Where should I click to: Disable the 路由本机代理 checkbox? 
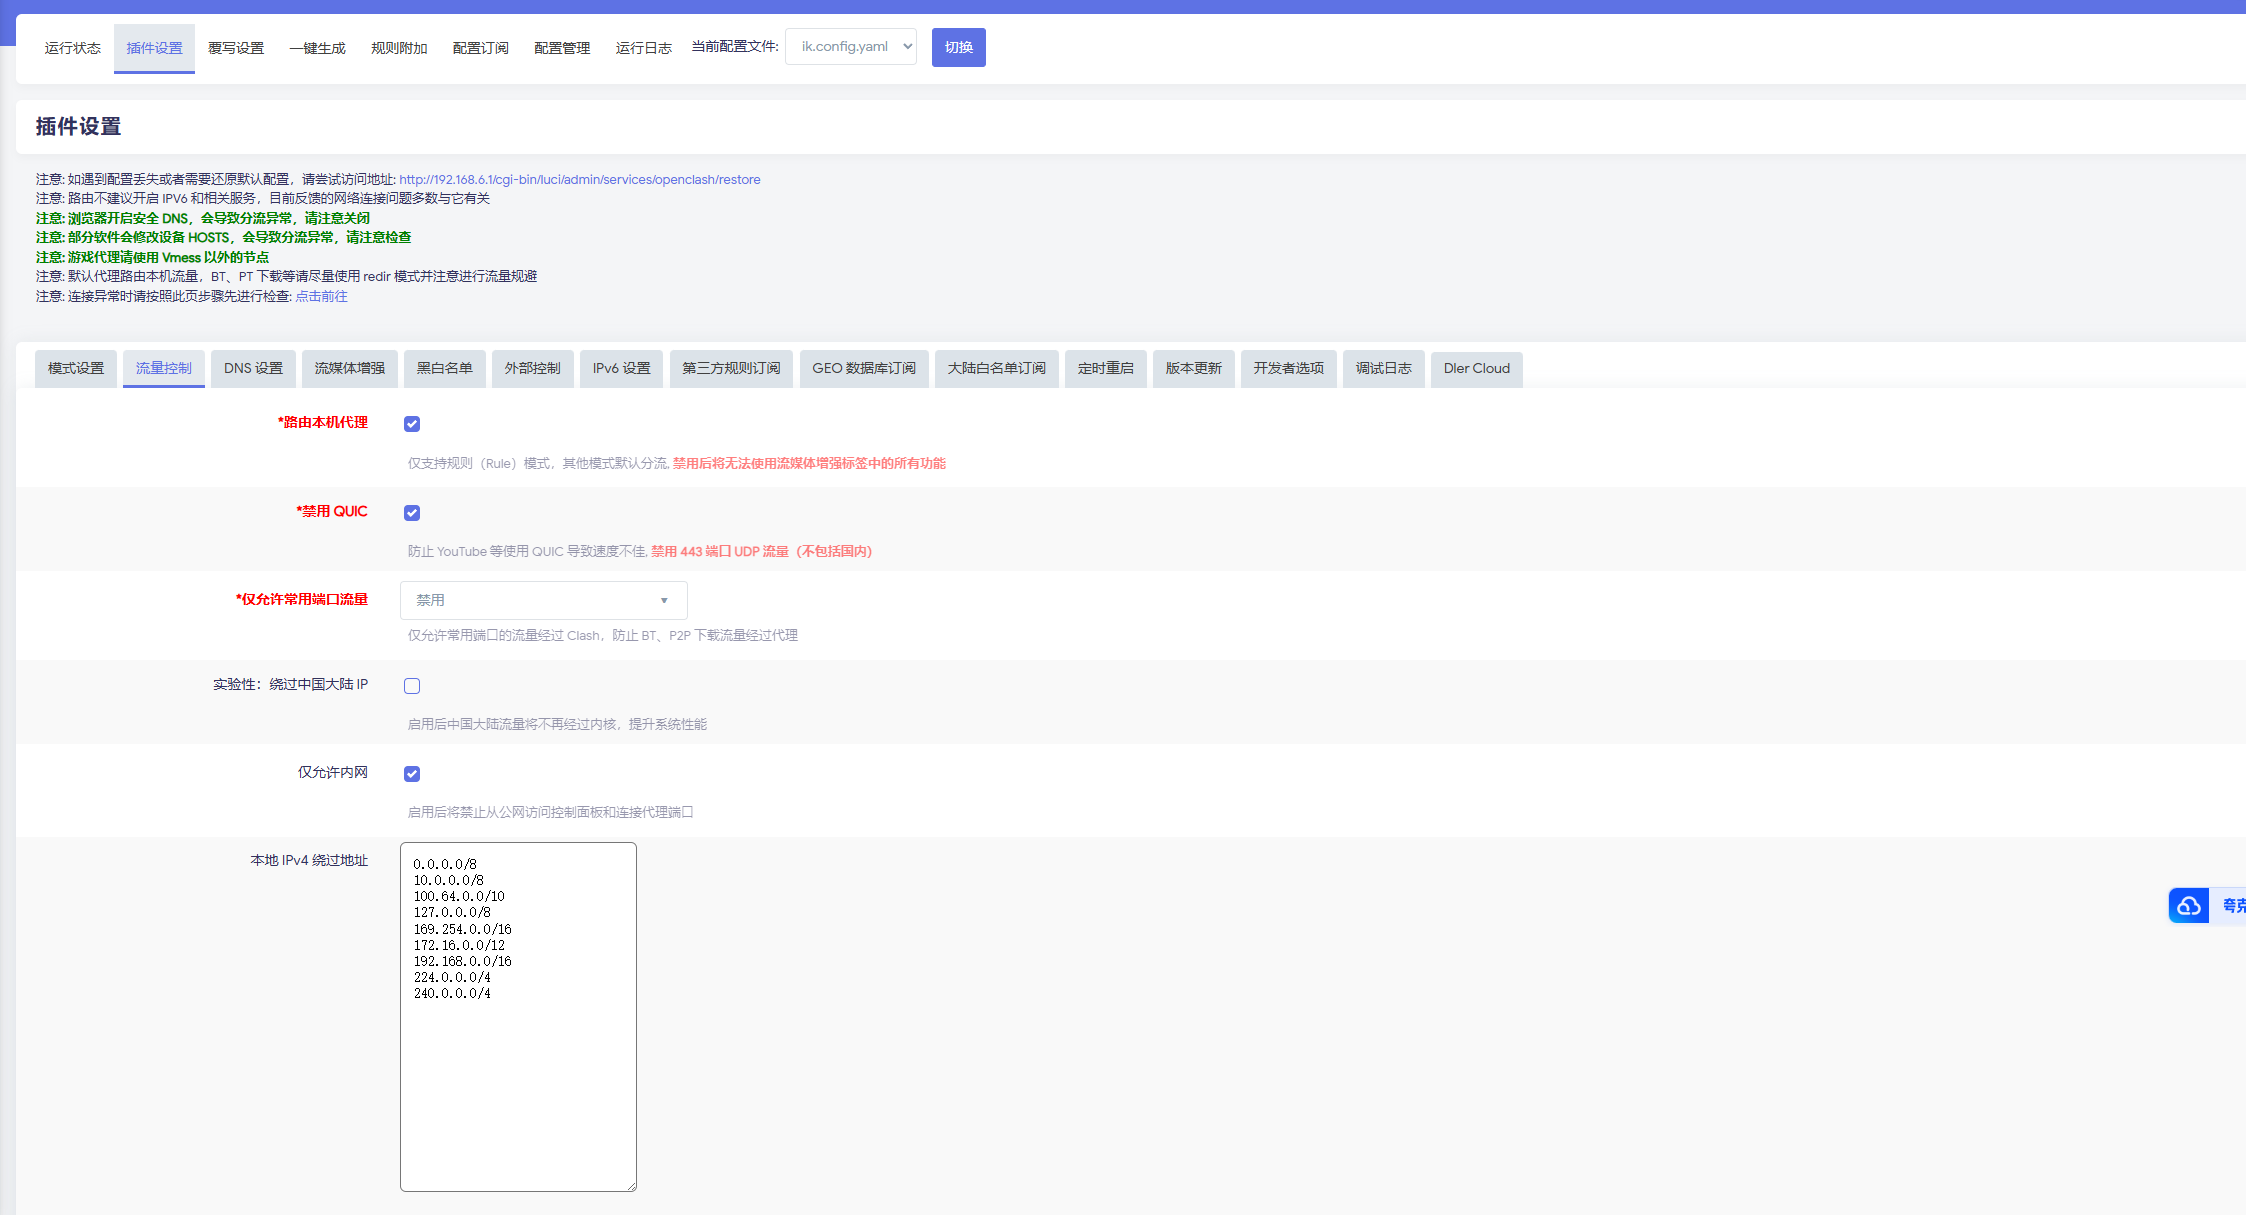pos(412,424)
